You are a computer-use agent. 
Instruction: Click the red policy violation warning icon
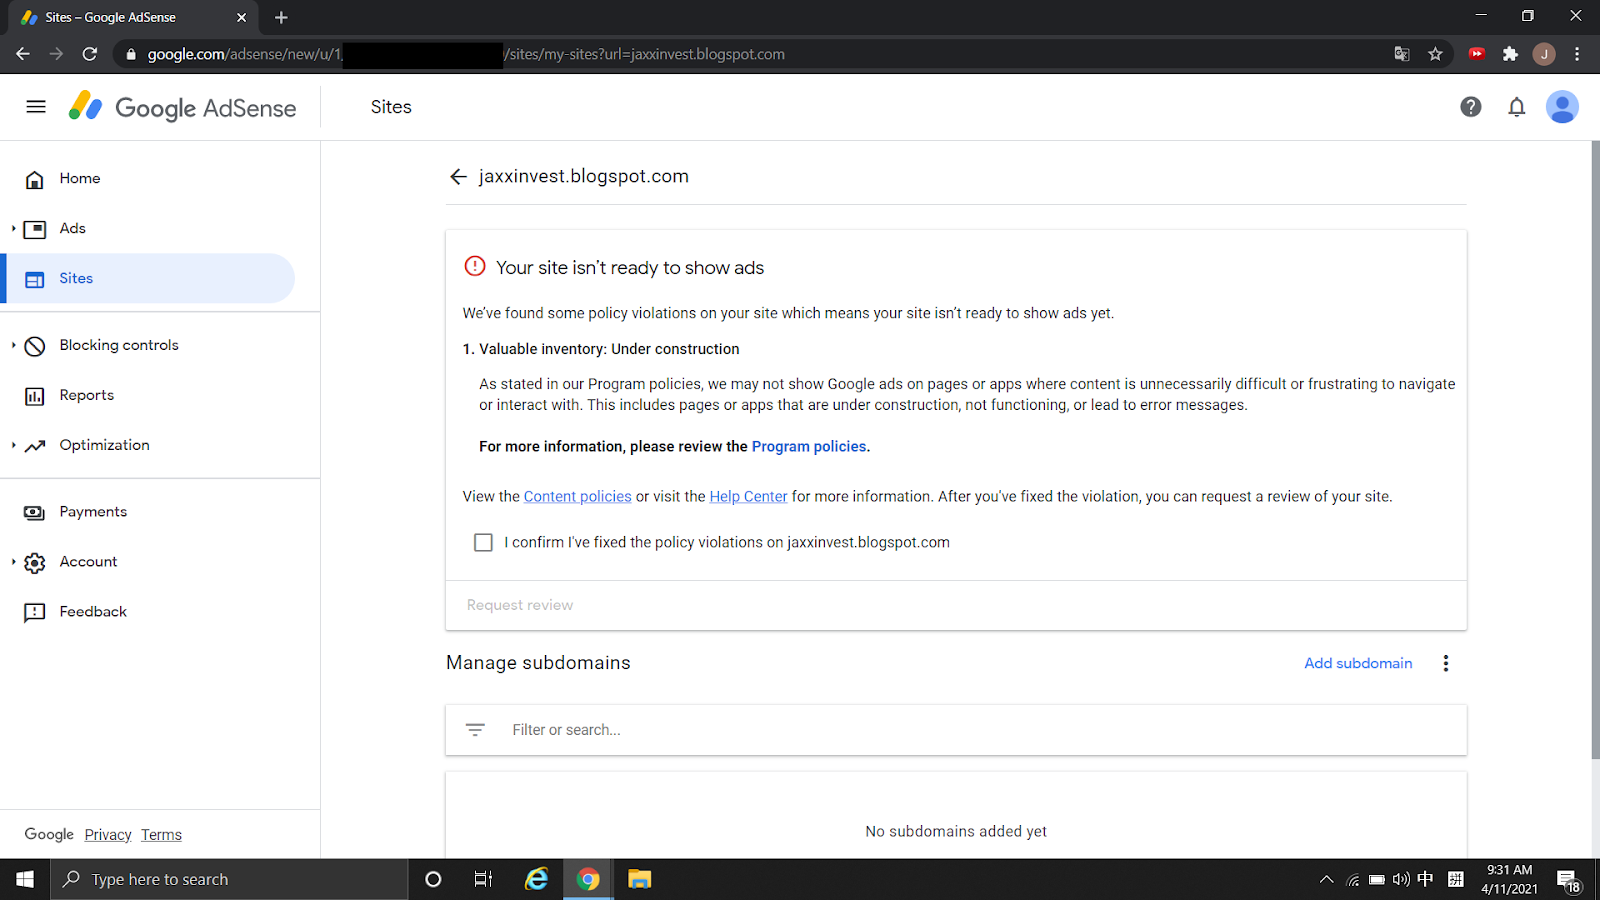(x=475, y=266)
